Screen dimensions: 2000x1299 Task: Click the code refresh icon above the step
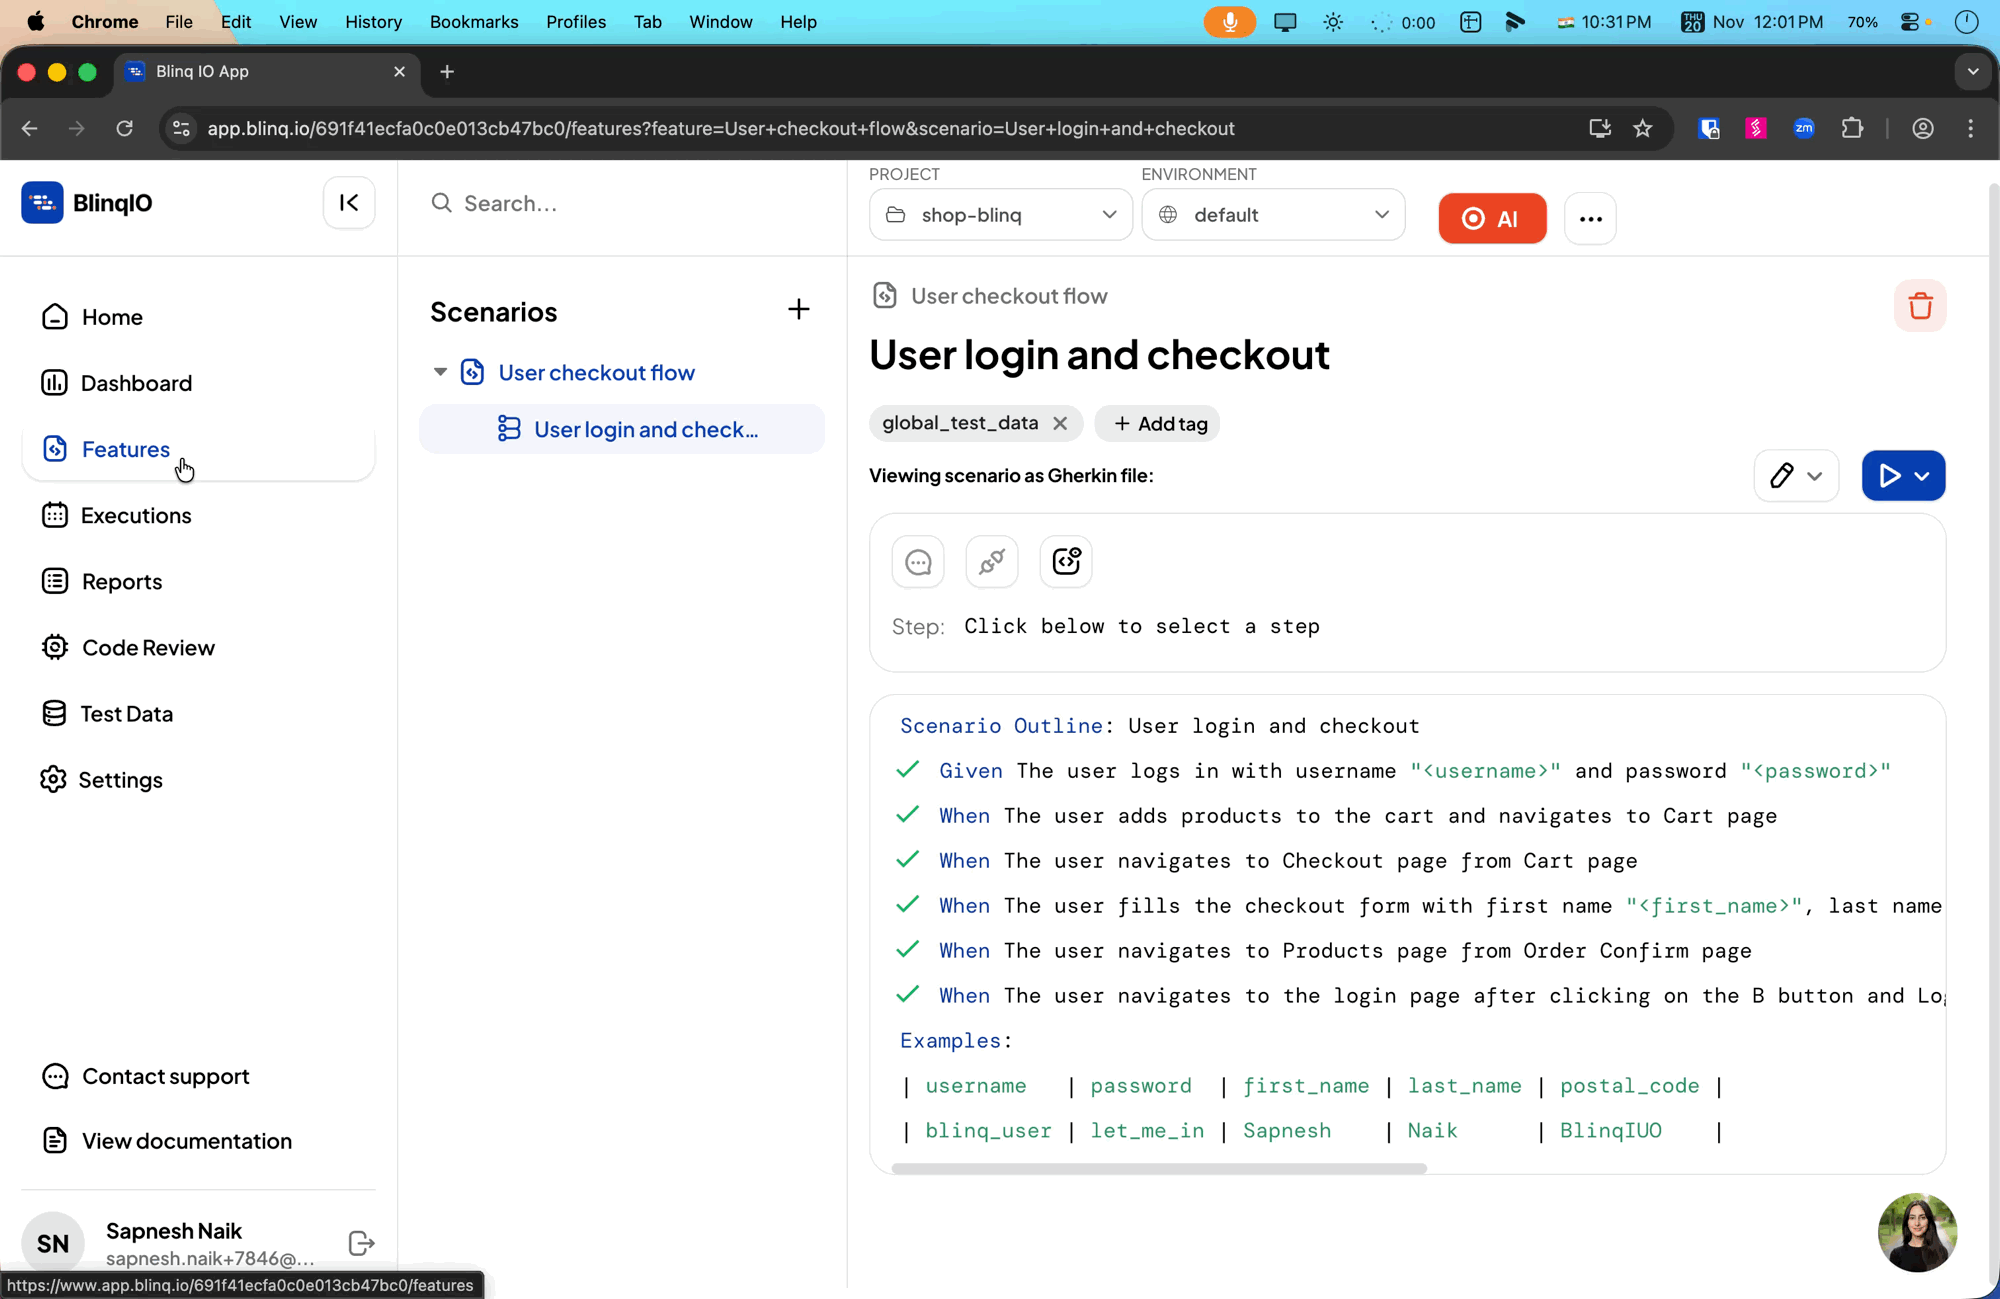(1066, 562)
